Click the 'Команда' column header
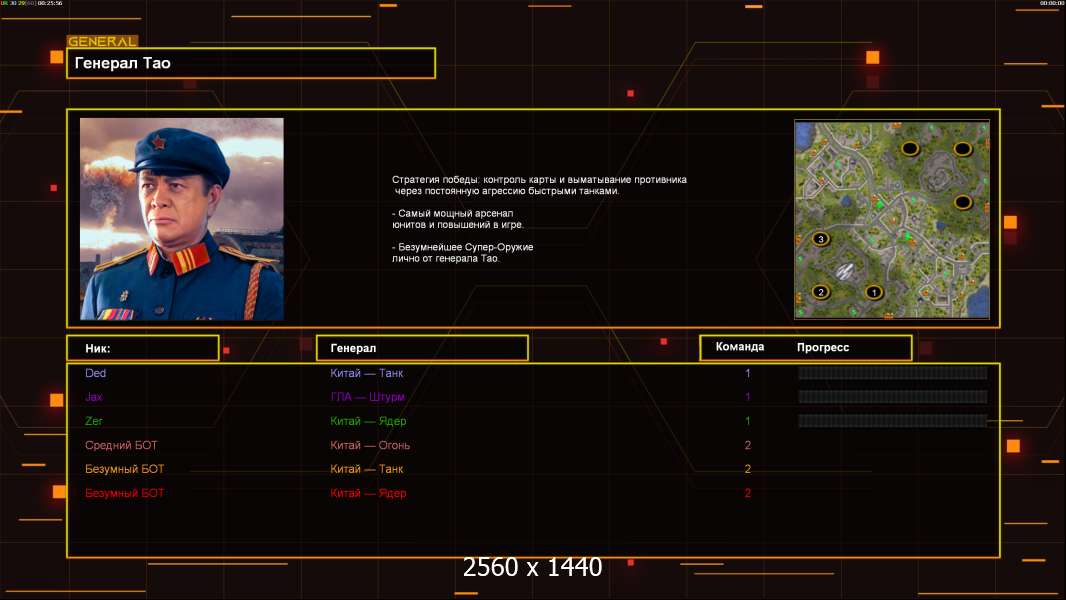 [x=740, y=347]
